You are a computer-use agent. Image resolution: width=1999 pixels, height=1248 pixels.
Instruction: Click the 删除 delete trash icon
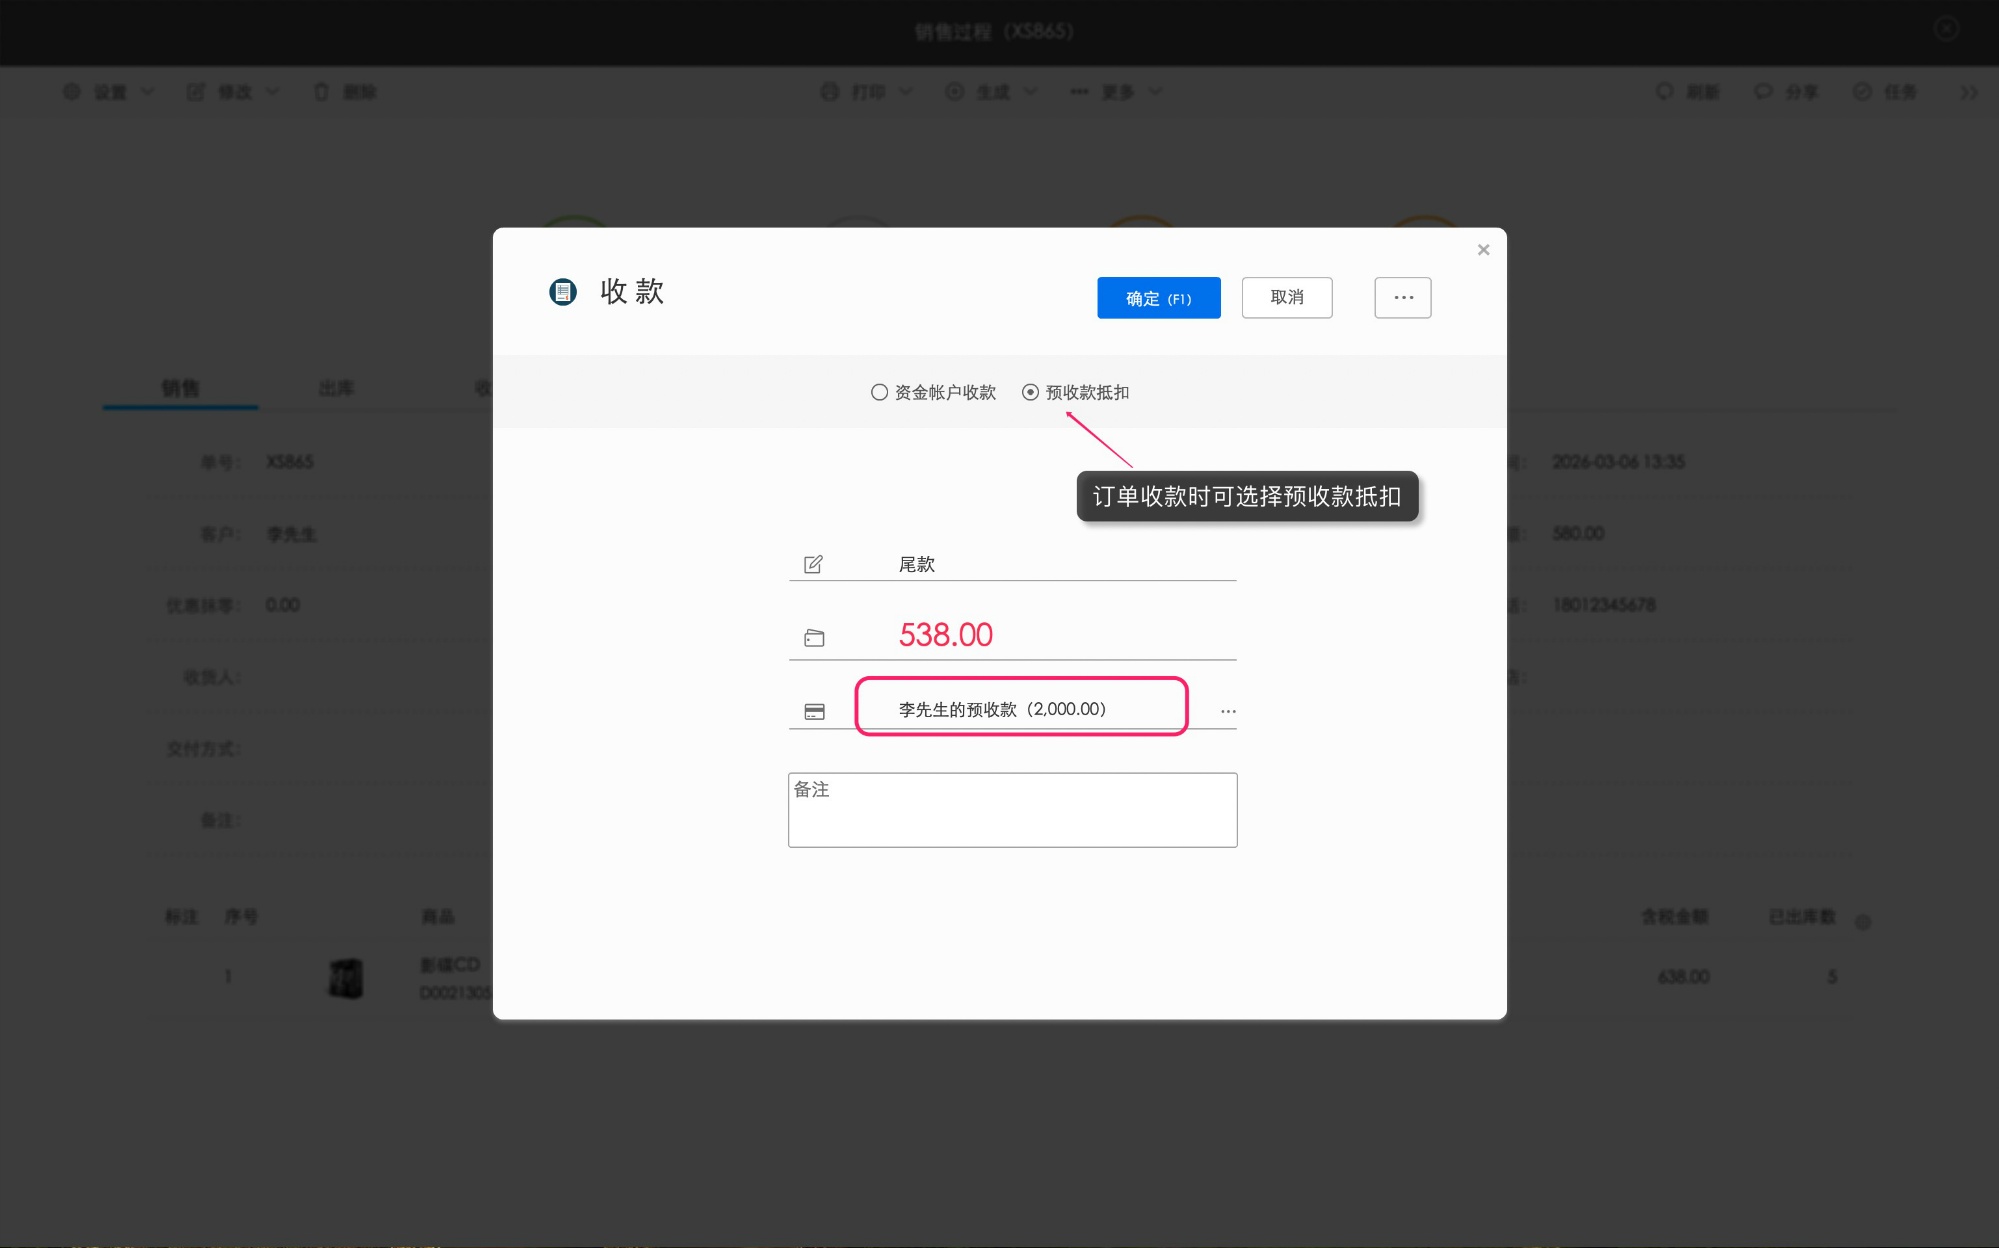(321, 91)
